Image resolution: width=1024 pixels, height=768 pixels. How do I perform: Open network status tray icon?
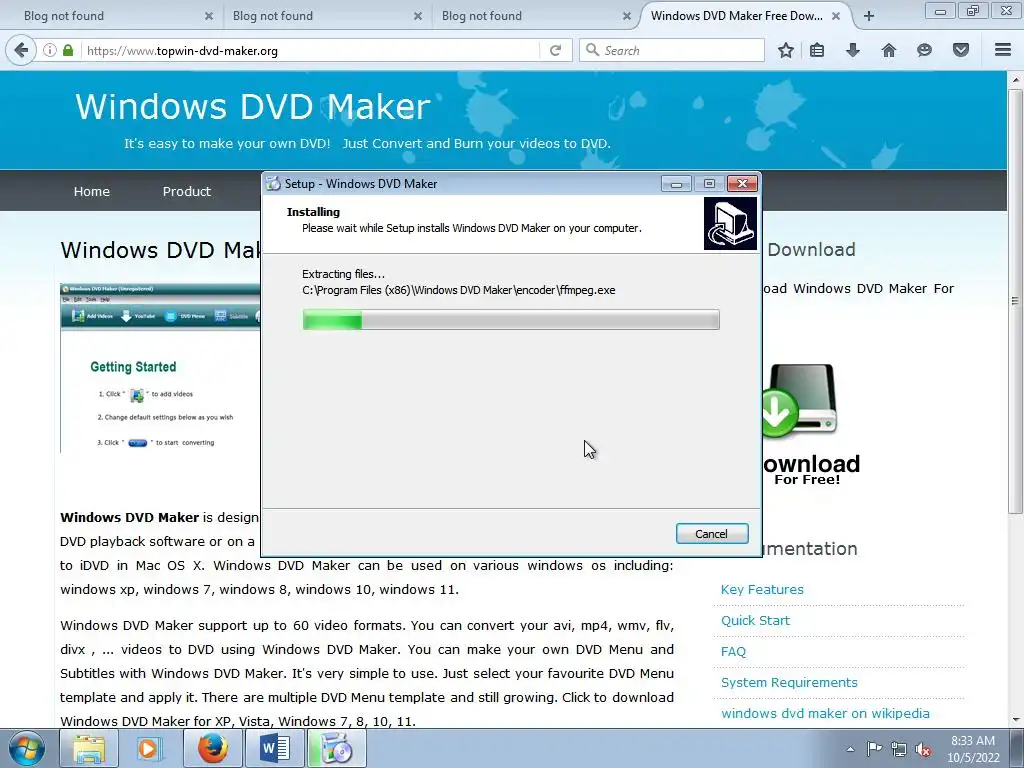tap(899, 749)
